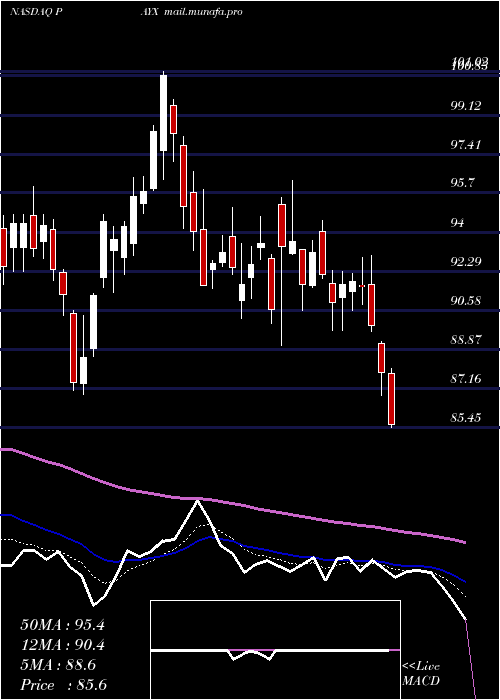Click the 92.29 price level label
The width and height of the screenshot is (500, 700).
point(466,261)
